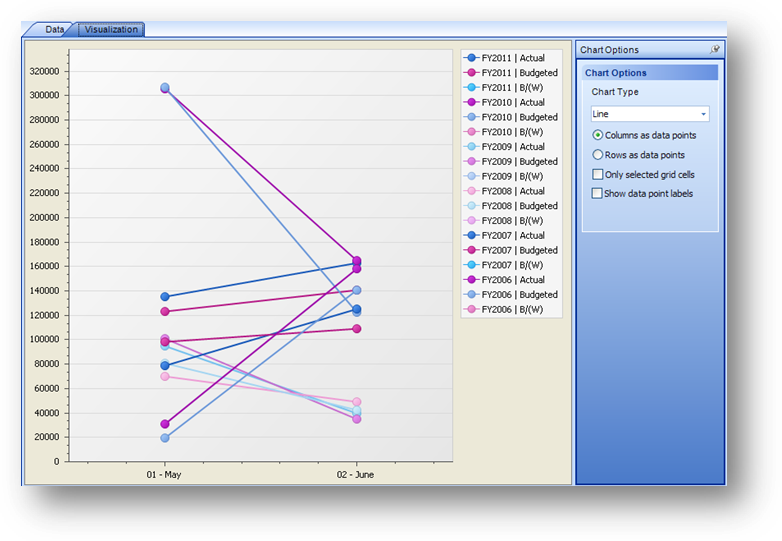Click the 01 - May axis label
The height and width of the screenshot is (541, 782).
click(x=164, y=475)
